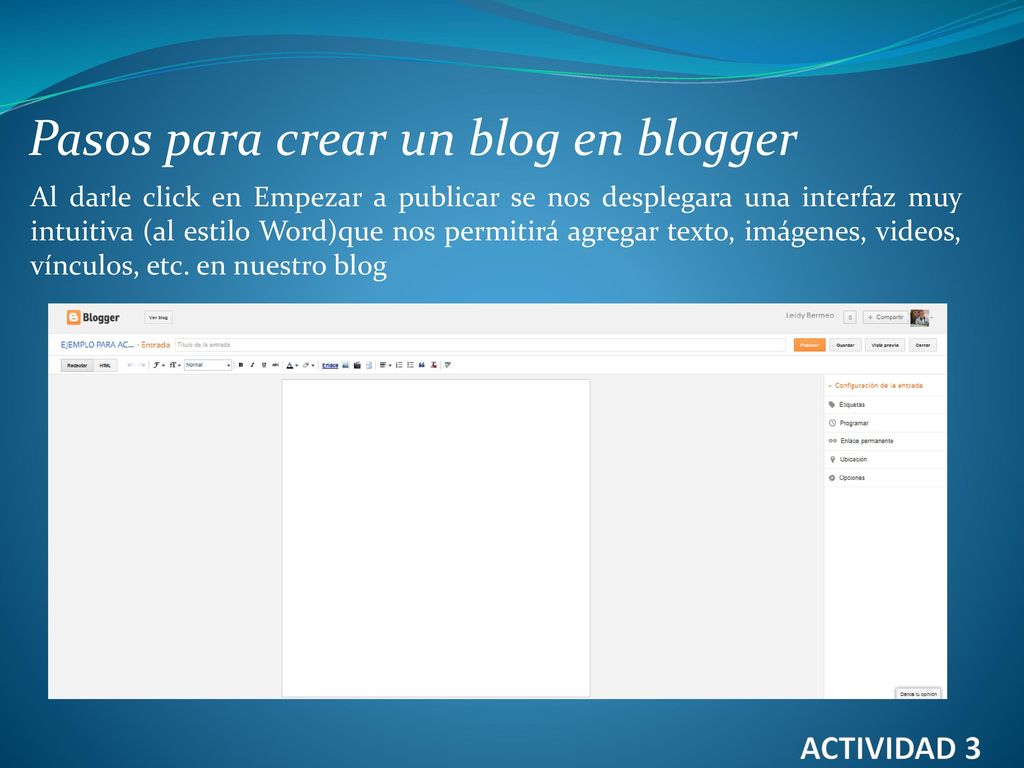Image resolution: width=1024 pixels, height=768 pixels.
Task: Toggle italic formatting in the editor
Action: (x=252, y=365)
